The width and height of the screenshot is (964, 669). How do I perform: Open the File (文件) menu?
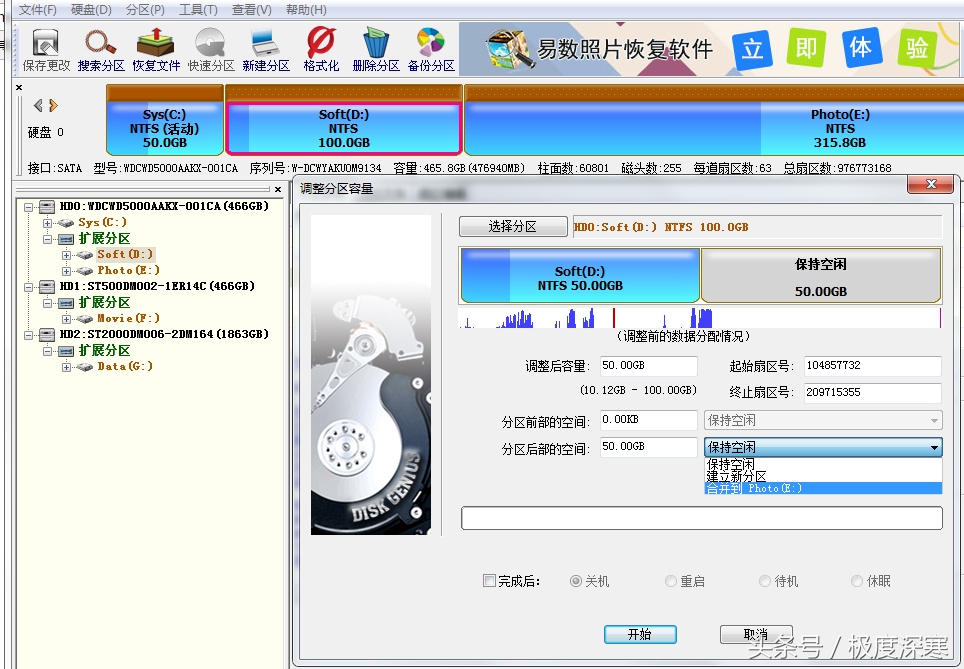point(38,10)
